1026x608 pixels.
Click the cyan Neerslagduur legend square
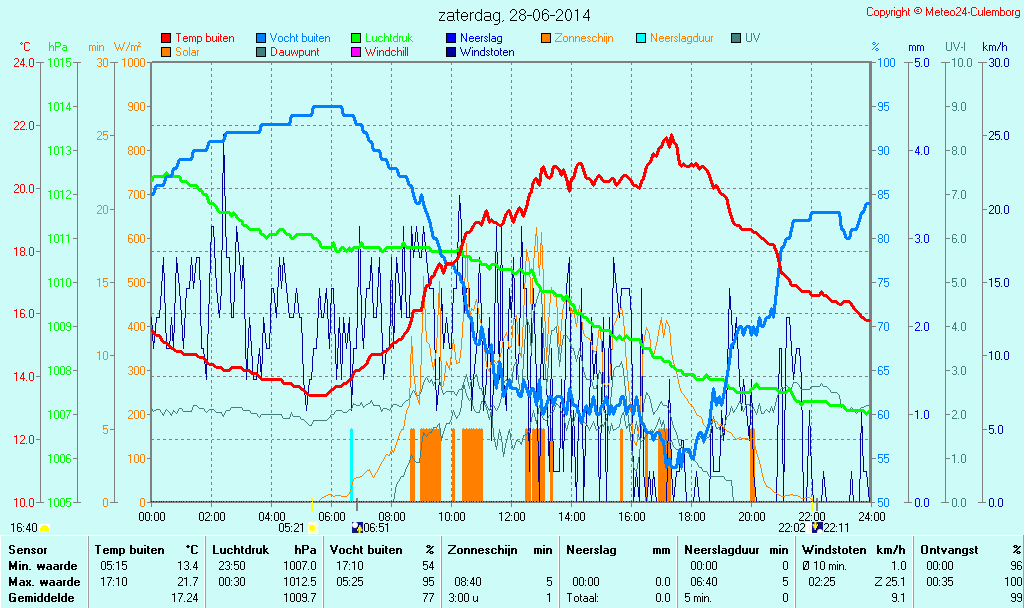pyautogui.click(x=642, y=38)
